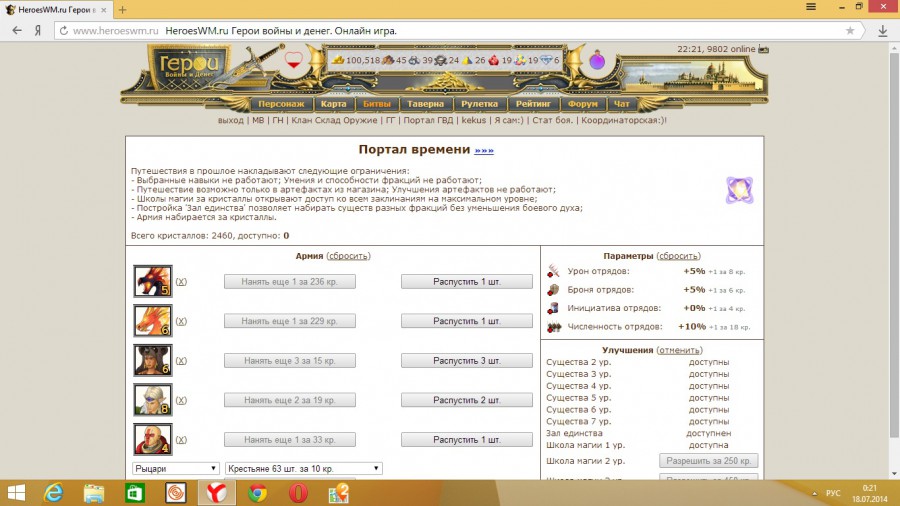The width and height of the screenshot is (900, 506).
Task: Remove elf stack with (x)
Action: click(x=181, y=400)
